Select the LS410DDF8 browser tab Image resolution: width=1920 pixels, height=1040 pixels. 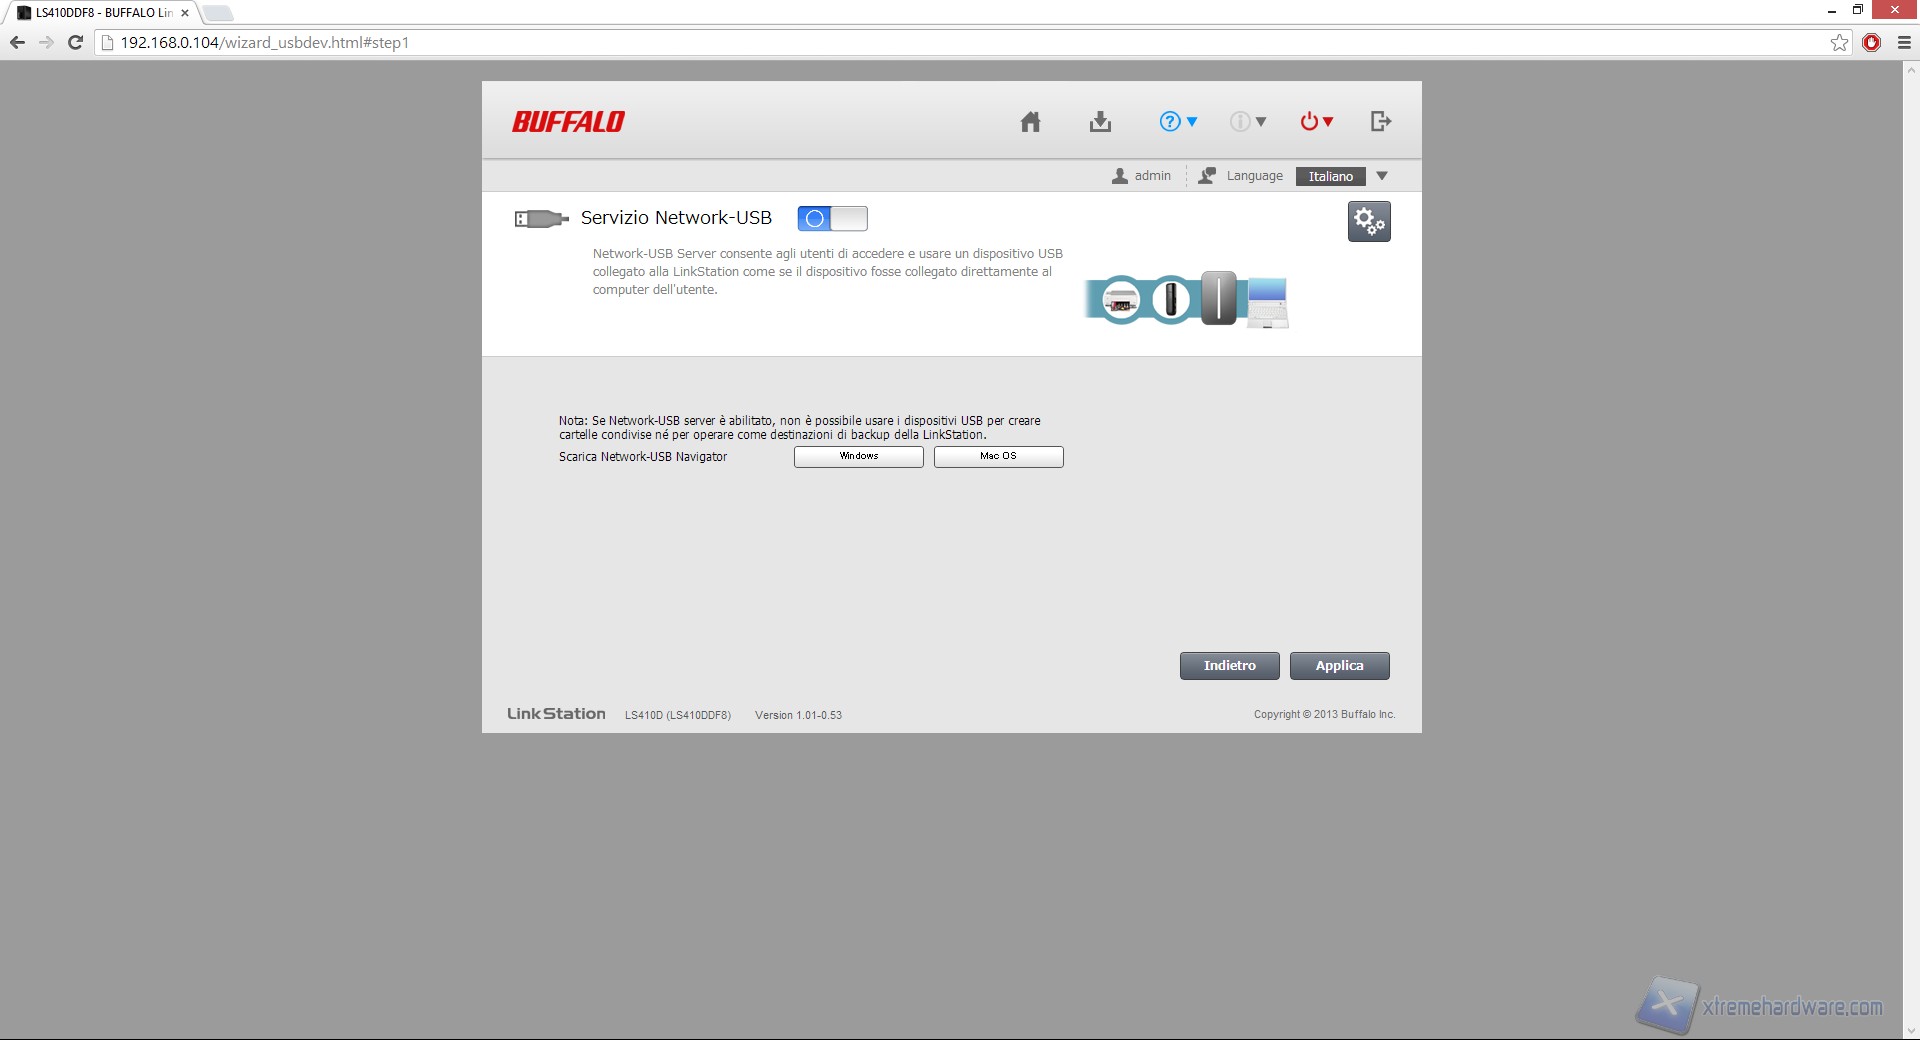[100, 13]
